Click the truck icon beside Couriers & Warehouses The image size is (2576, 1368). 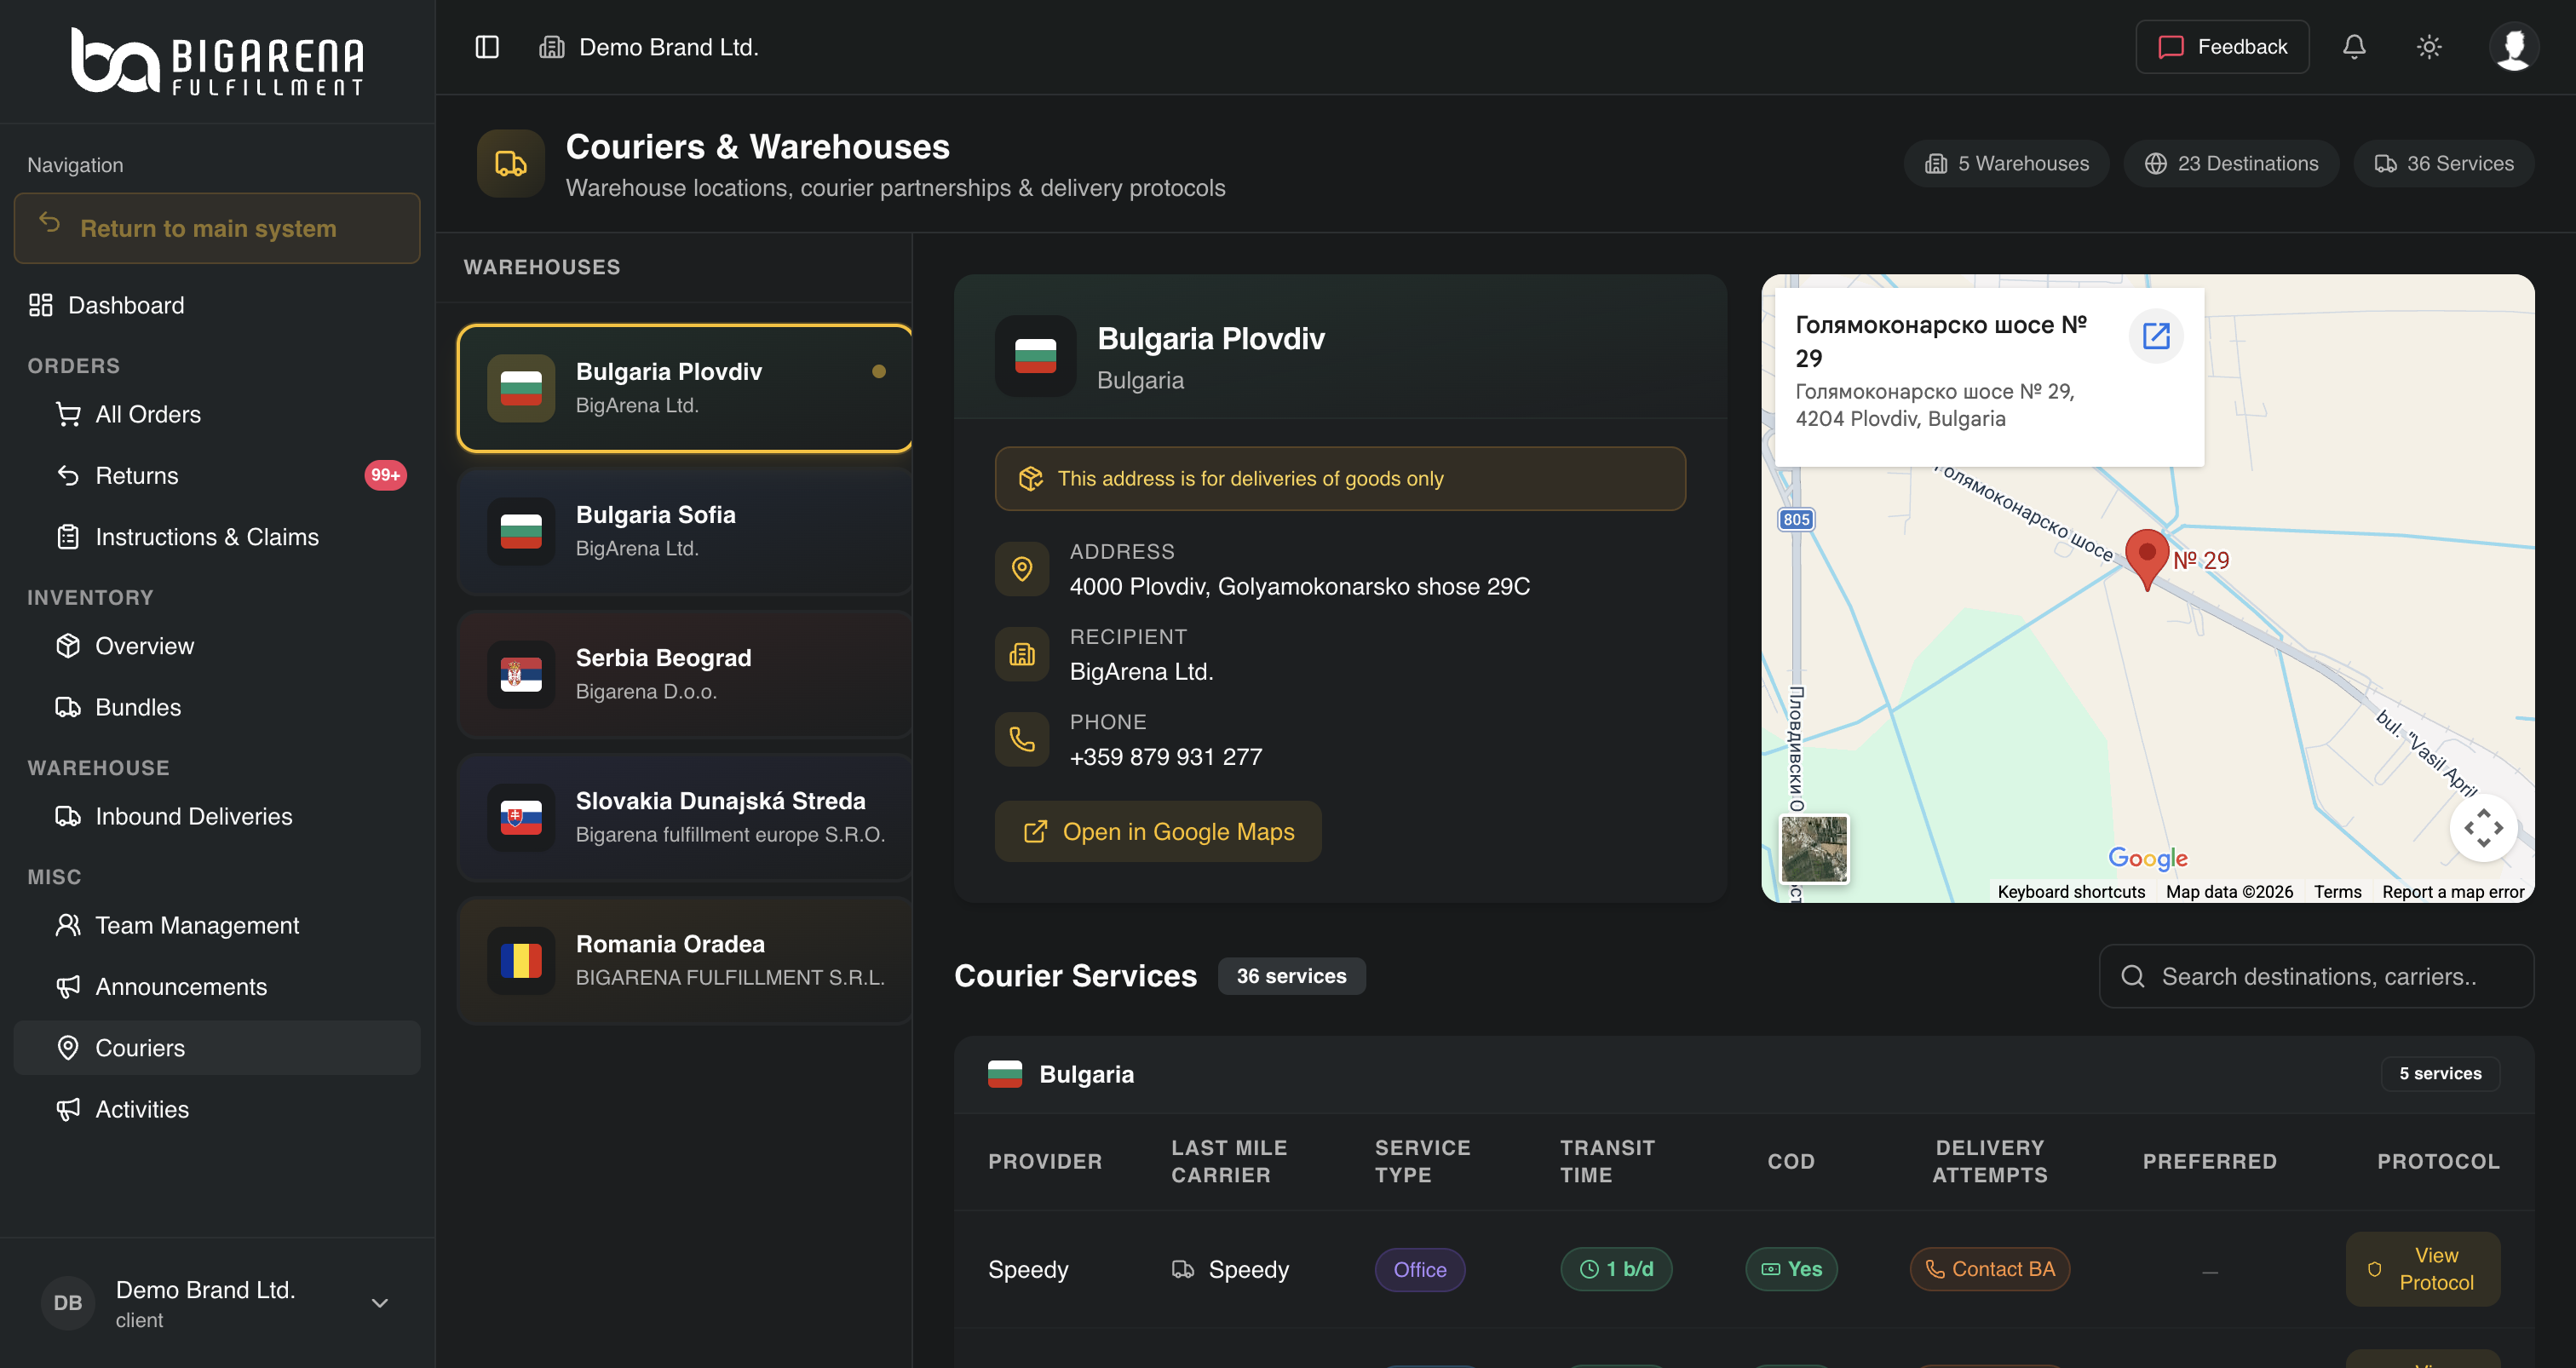click(x=511, y=163)
